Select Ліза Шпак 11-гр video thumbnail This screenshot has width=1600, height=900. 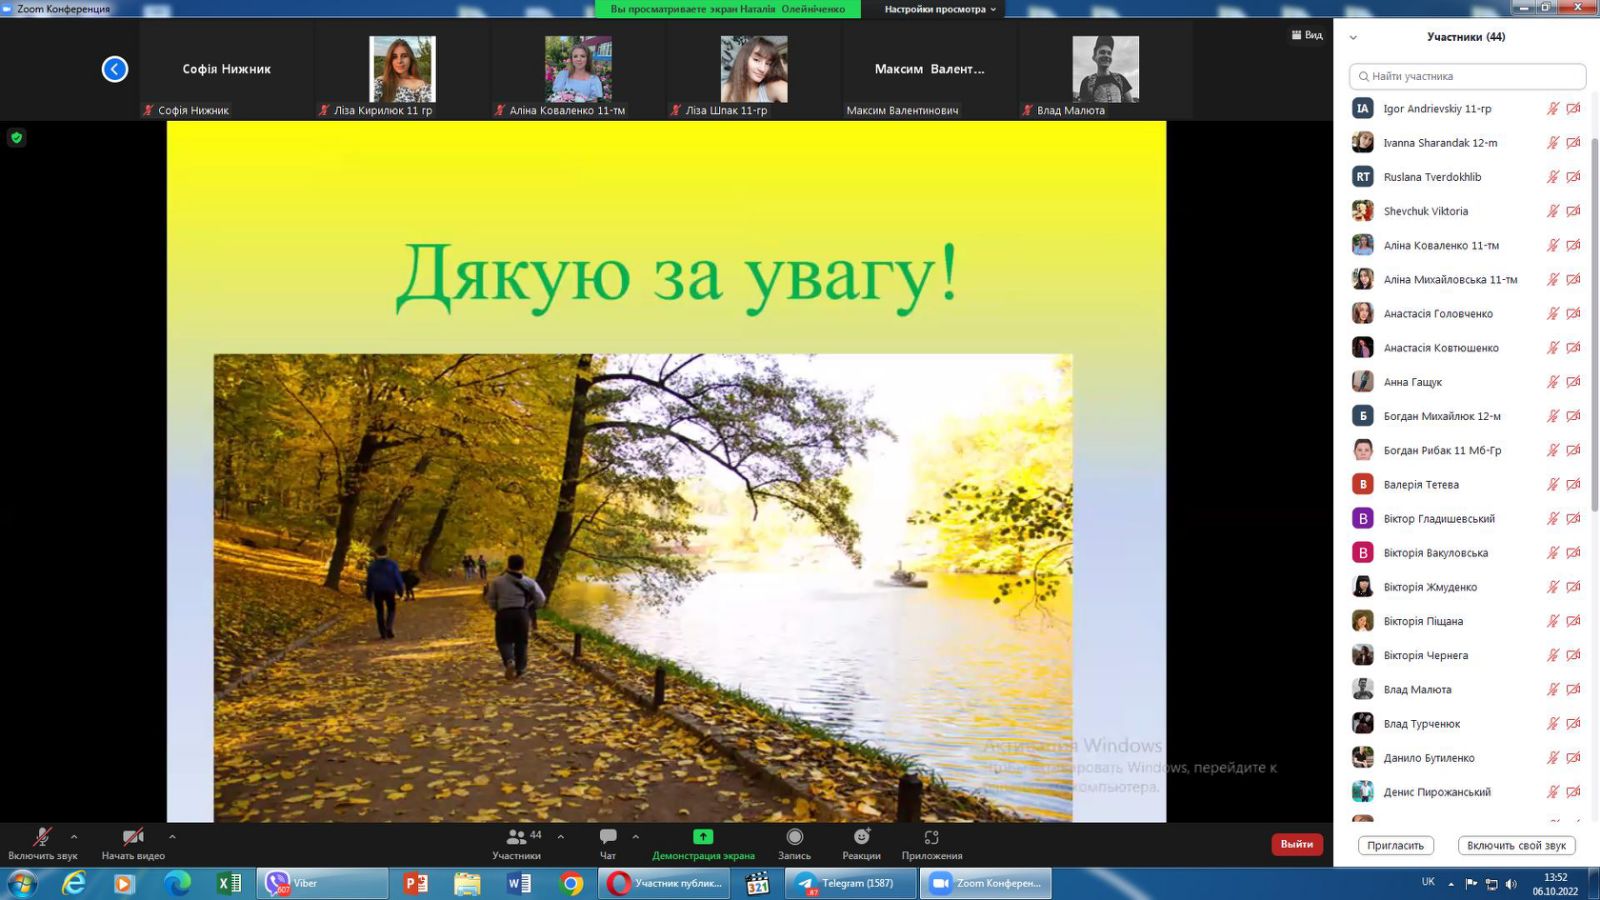(754, 69)
